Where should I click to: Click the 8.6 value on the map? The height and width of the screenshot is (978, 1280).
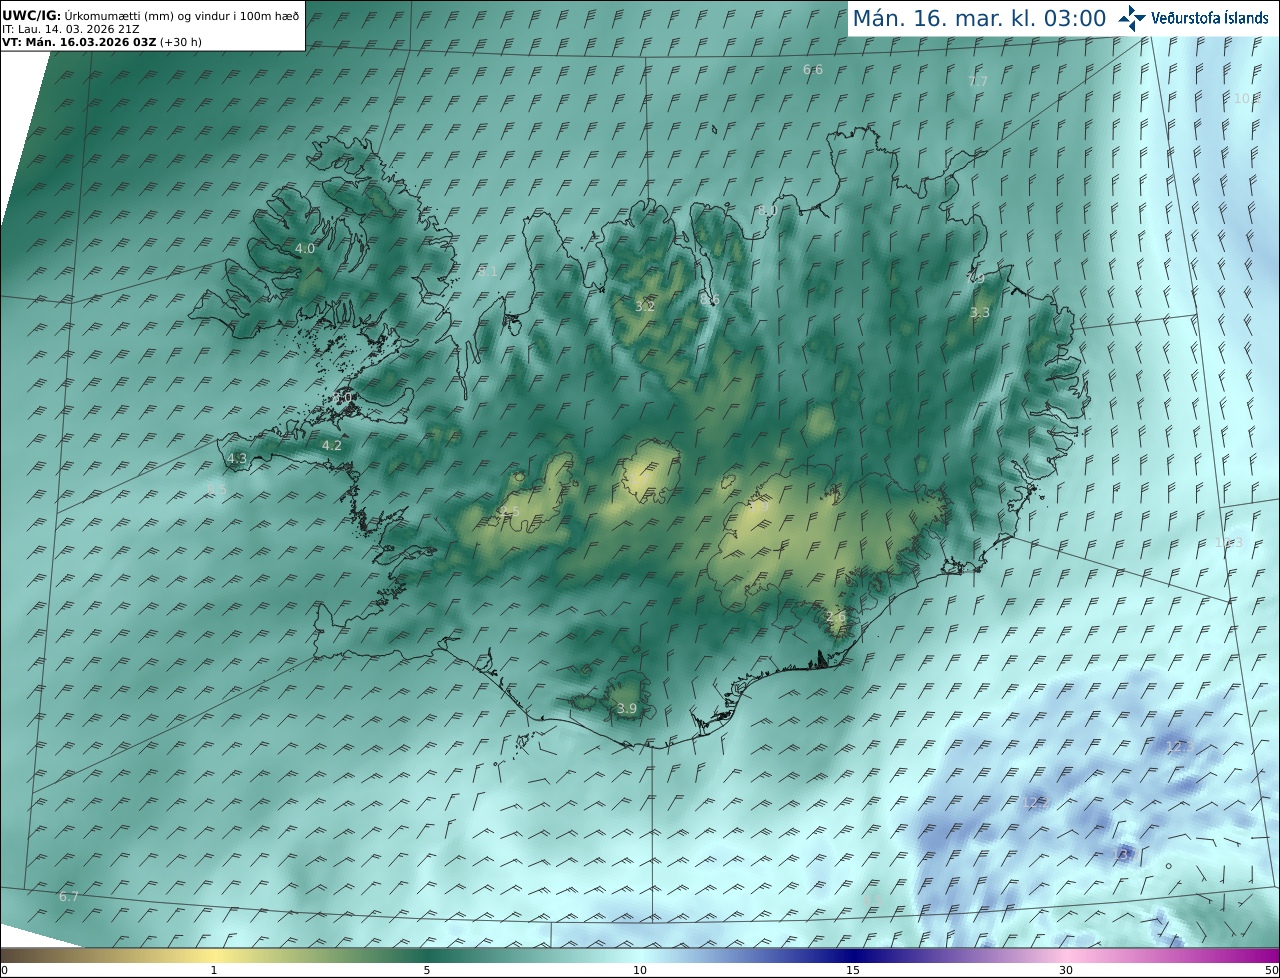tap(710, 299)
